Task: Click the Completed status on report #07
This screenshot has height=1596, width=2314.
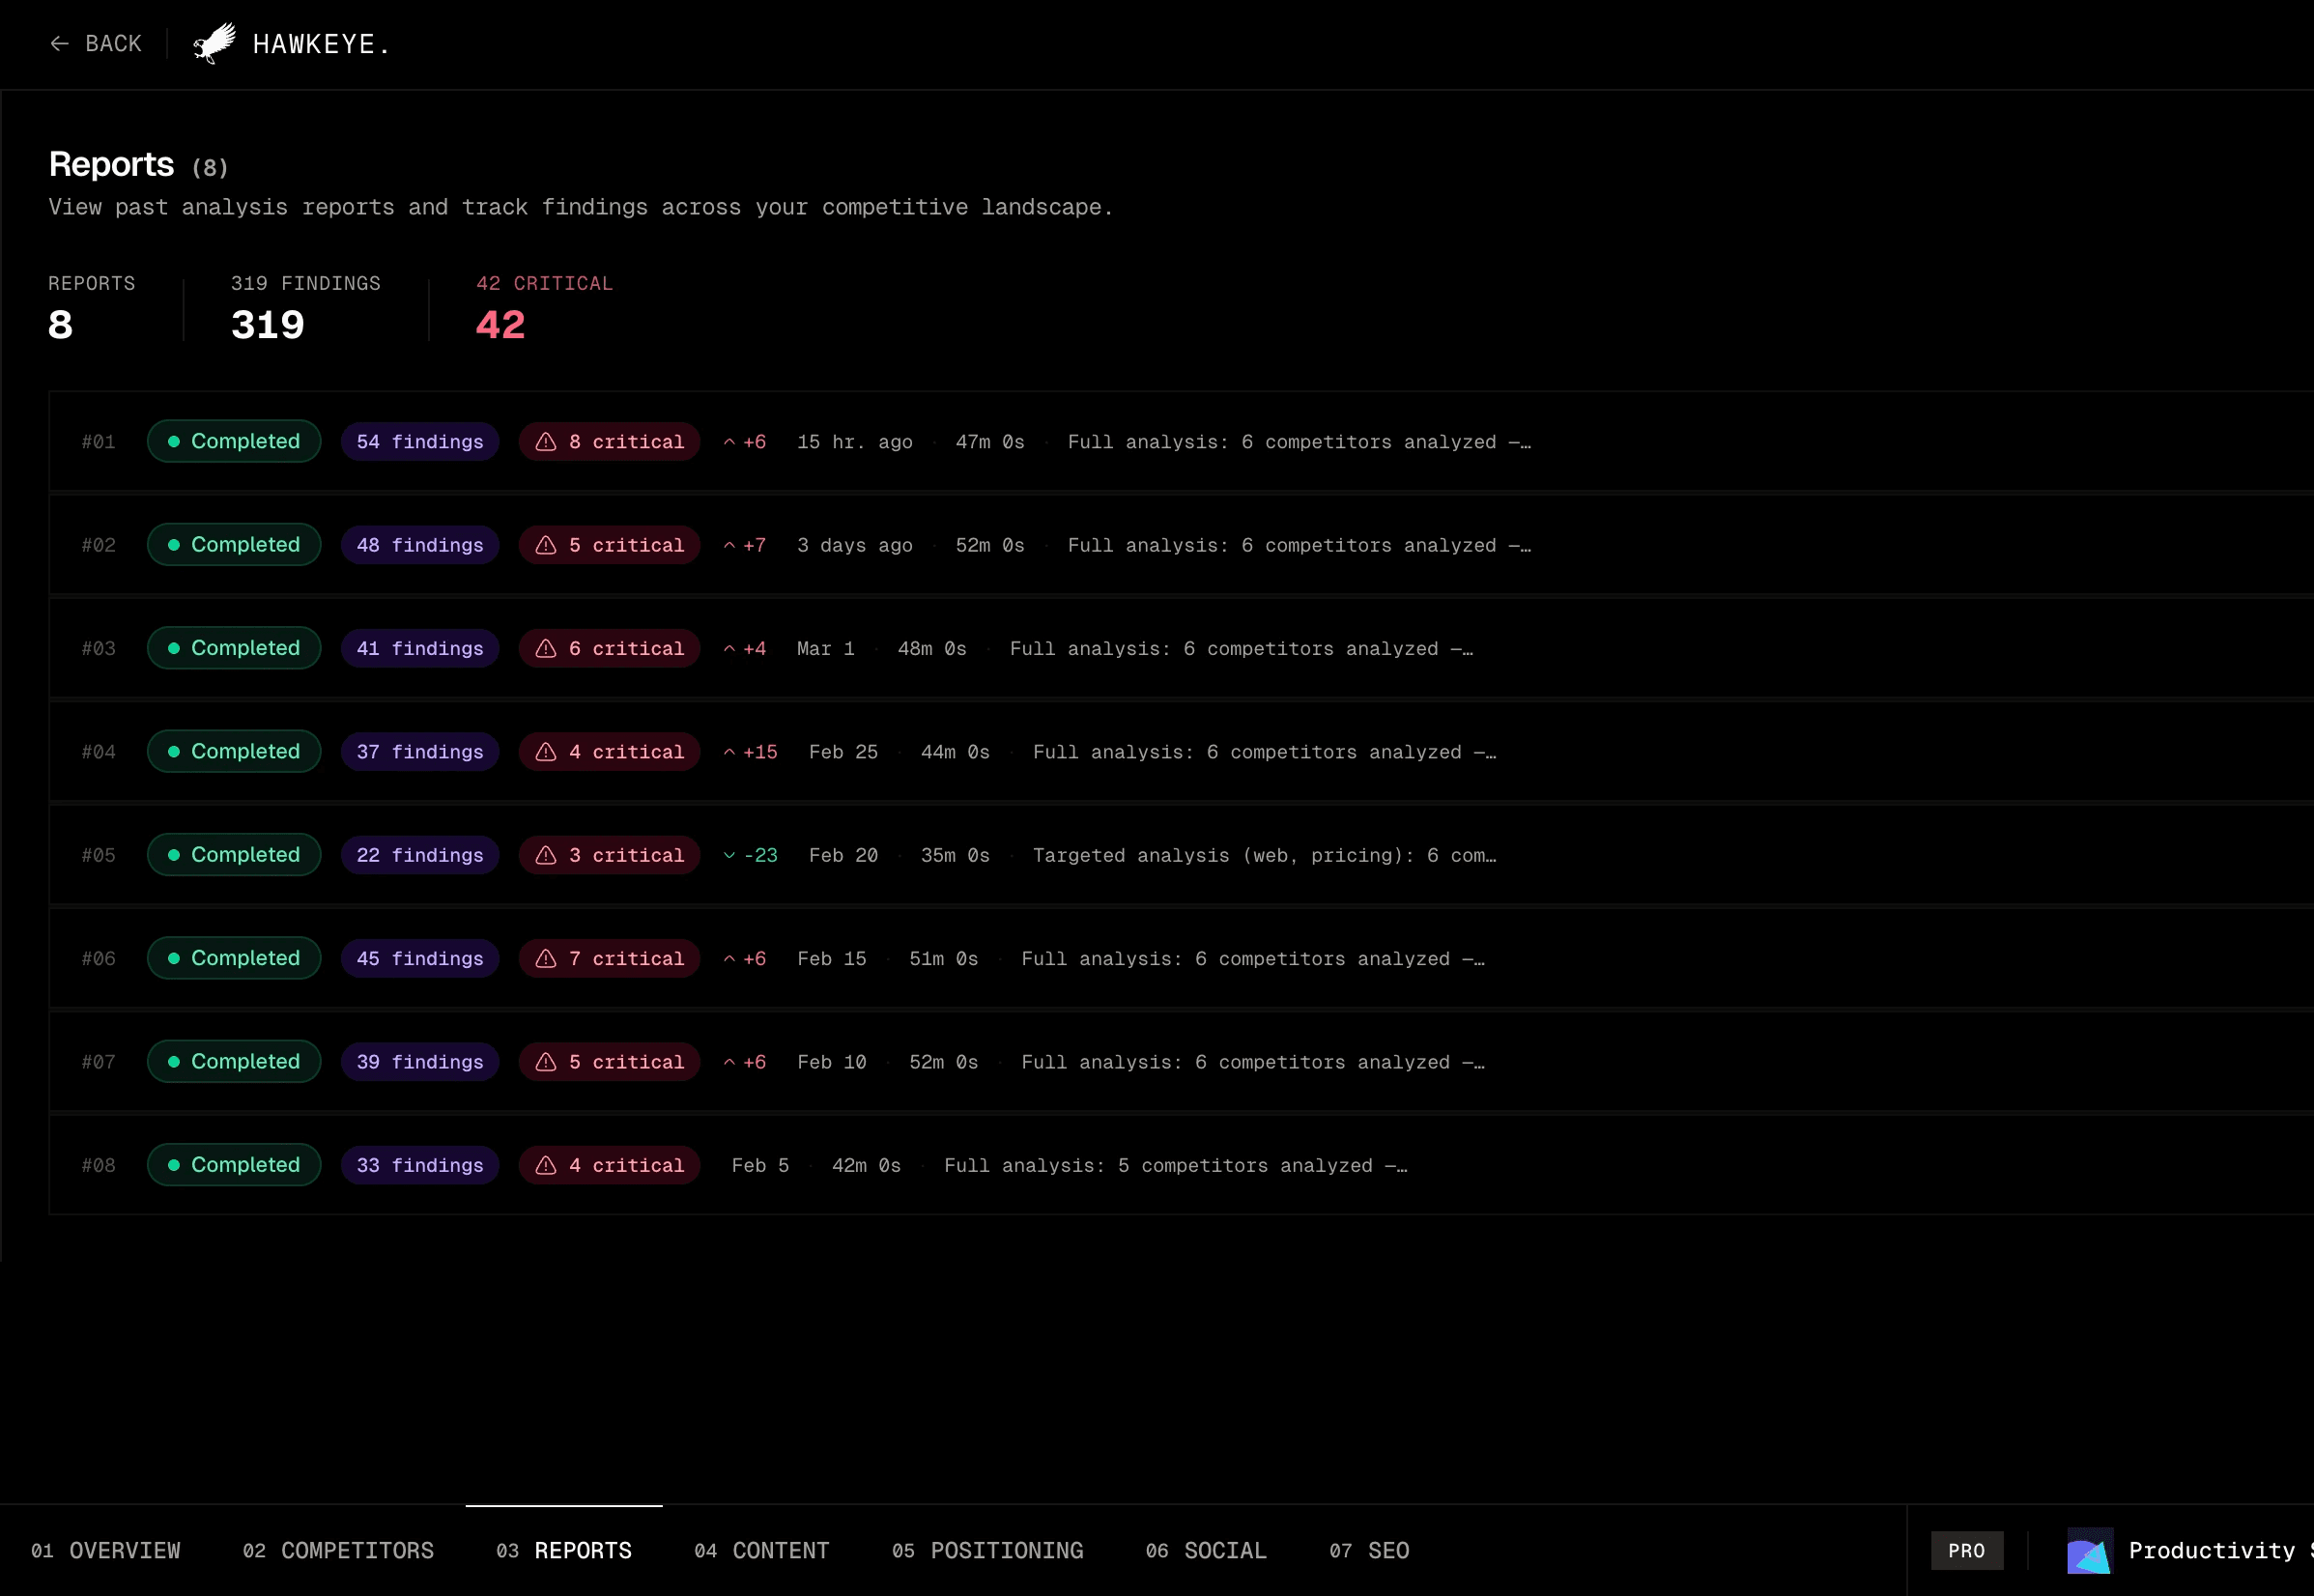Action: tap(234, 1061)
